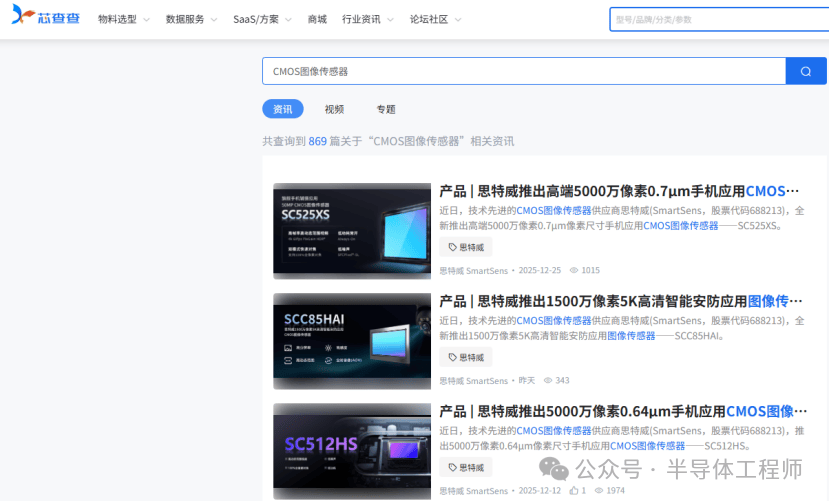The image size is (829, 502).
Task: Open article title about 5000万像素0.7μm手机应用
Action: tap(619, 191)
